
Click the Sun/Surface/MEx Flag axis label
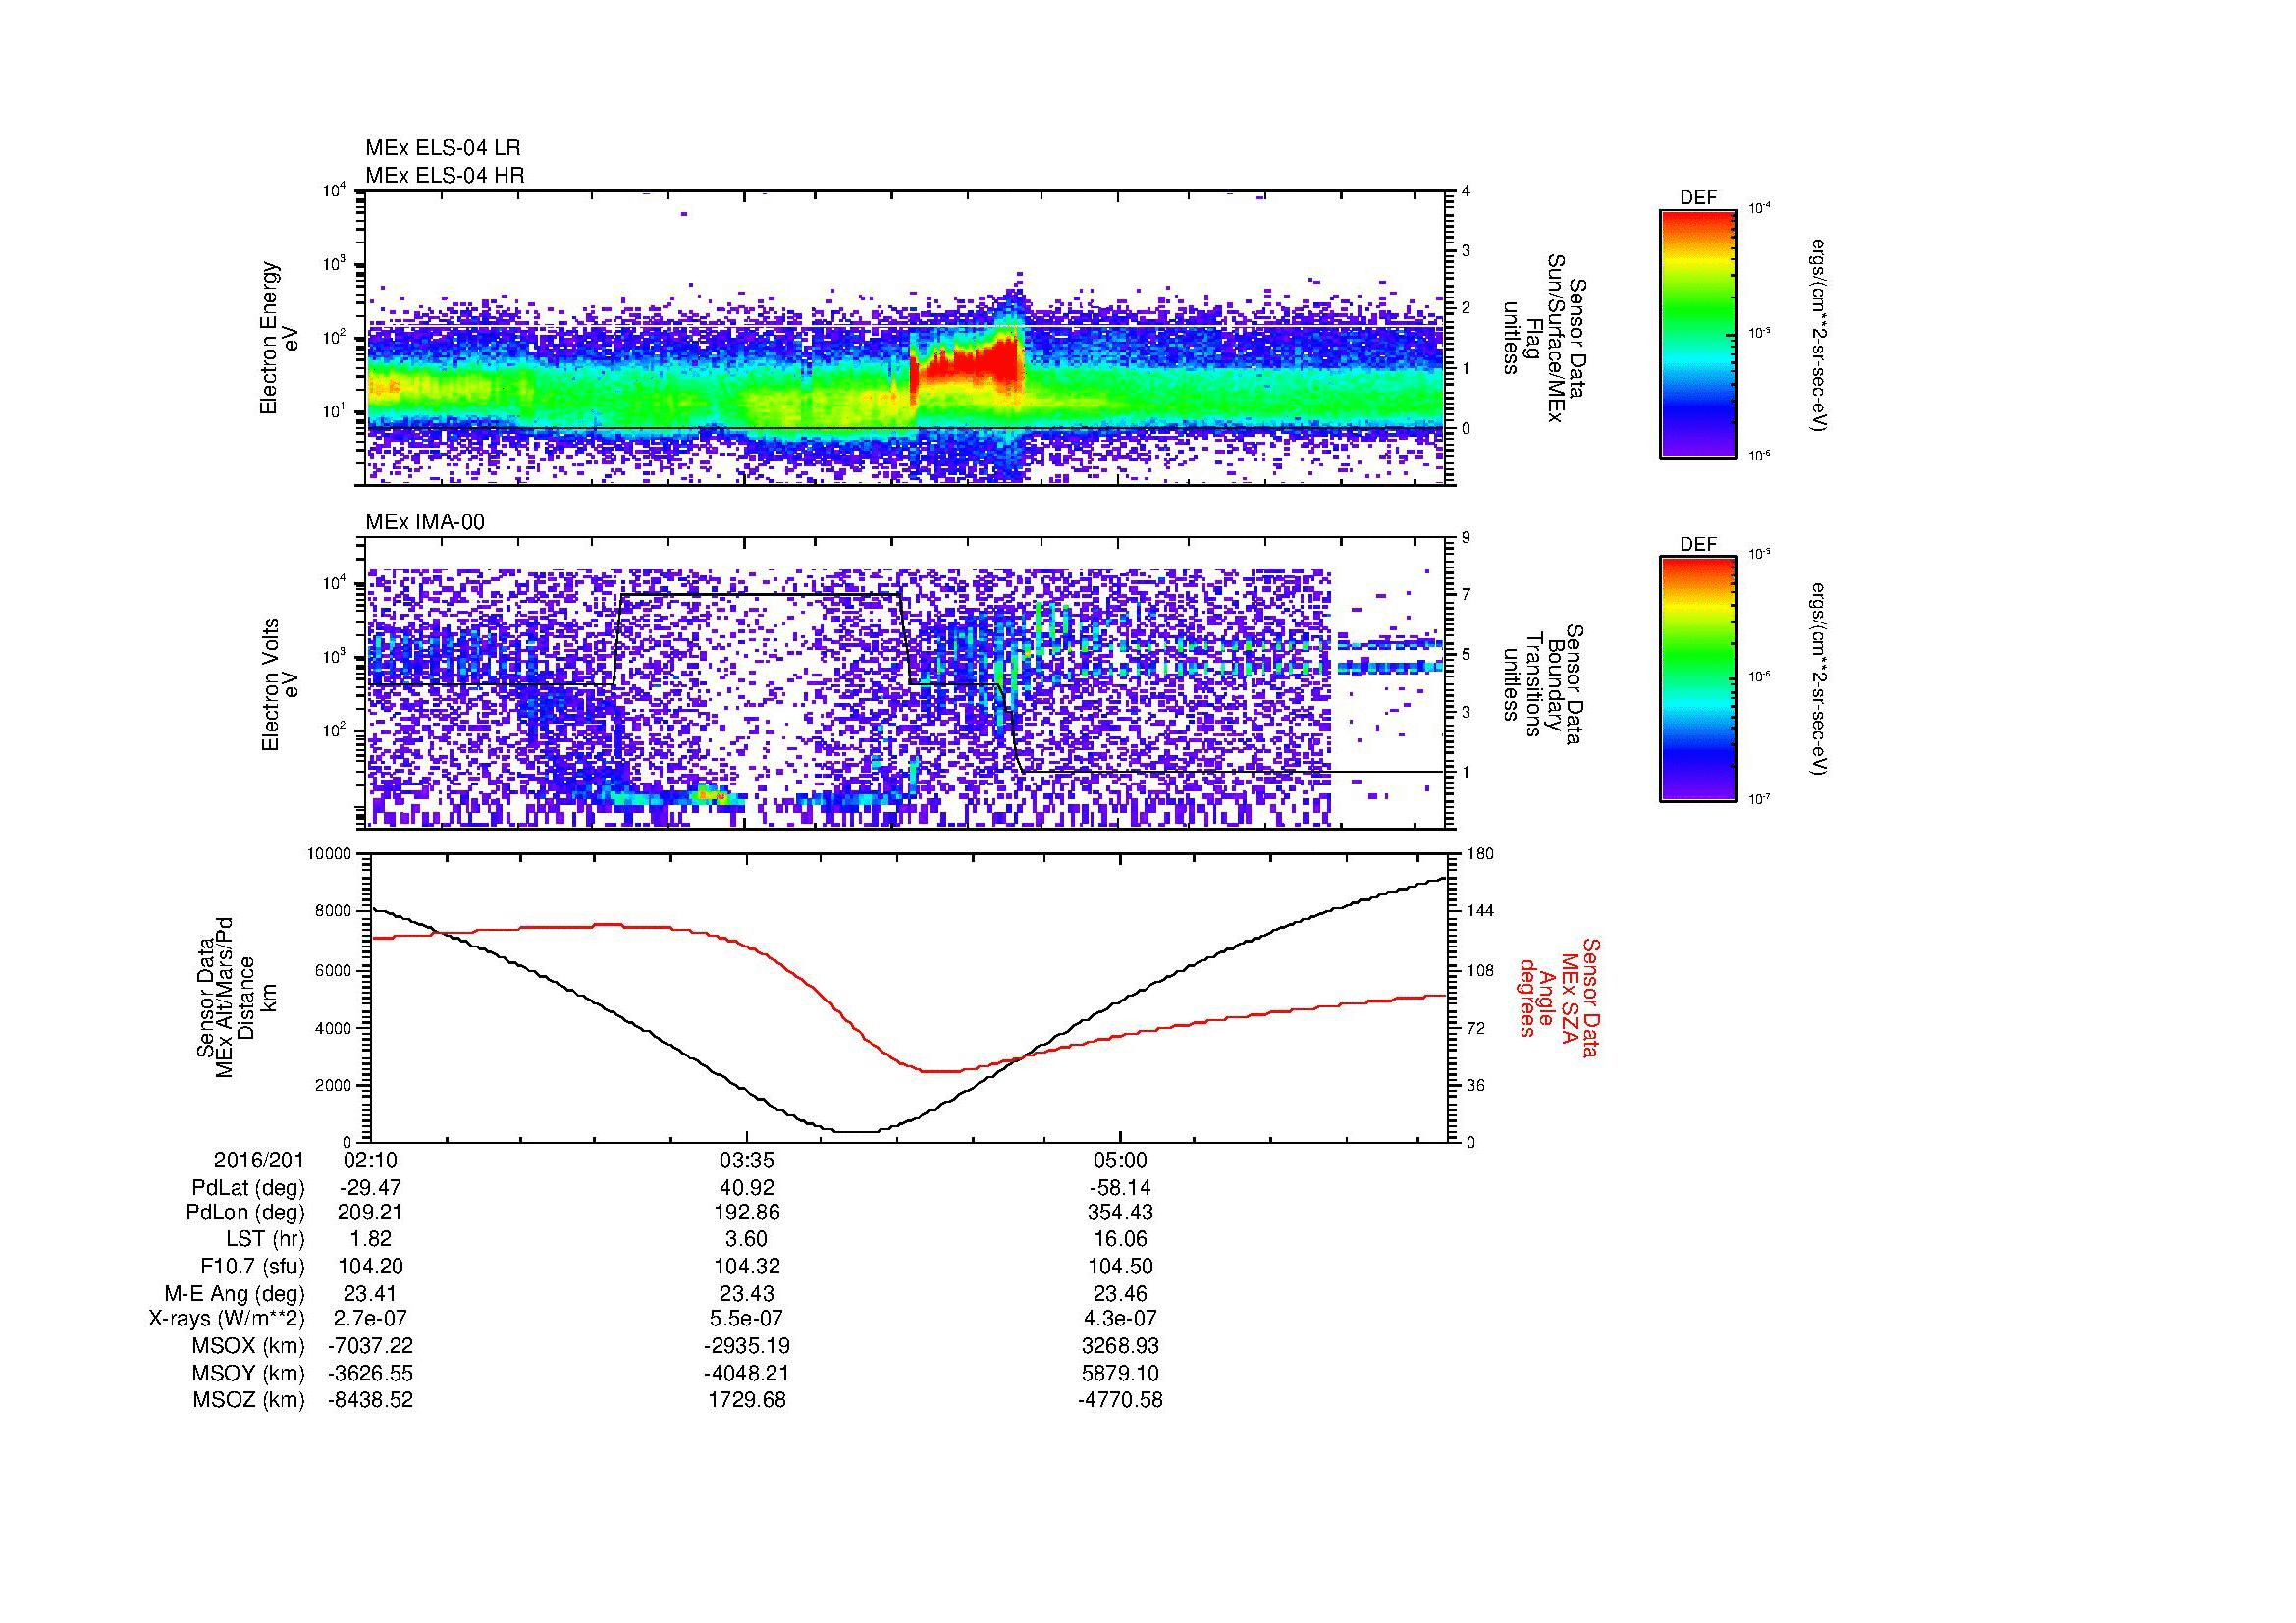(x=1545, y=338)
